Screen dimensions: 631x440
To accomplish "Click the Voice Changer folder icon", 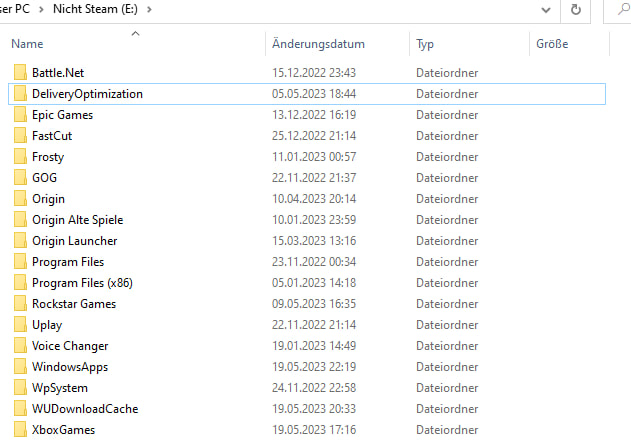I will [20, 346].
